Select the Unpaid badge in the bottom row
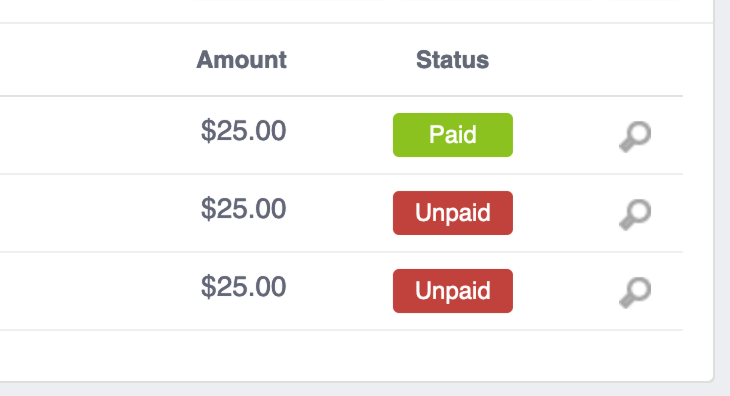730x396 pixels. (x=453, y=291)
